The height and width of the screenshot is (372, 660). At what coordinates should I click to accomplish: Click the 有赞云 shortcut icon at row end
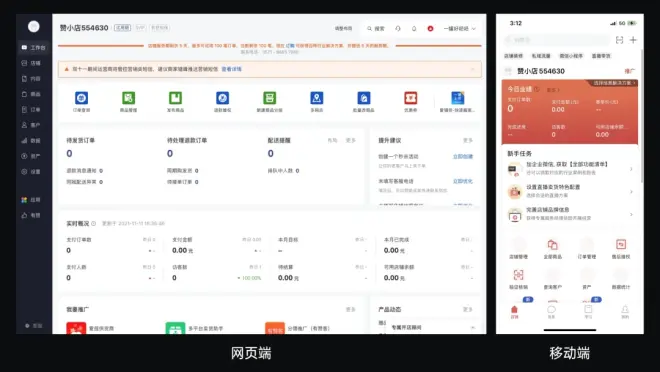(x=458, y=98)
